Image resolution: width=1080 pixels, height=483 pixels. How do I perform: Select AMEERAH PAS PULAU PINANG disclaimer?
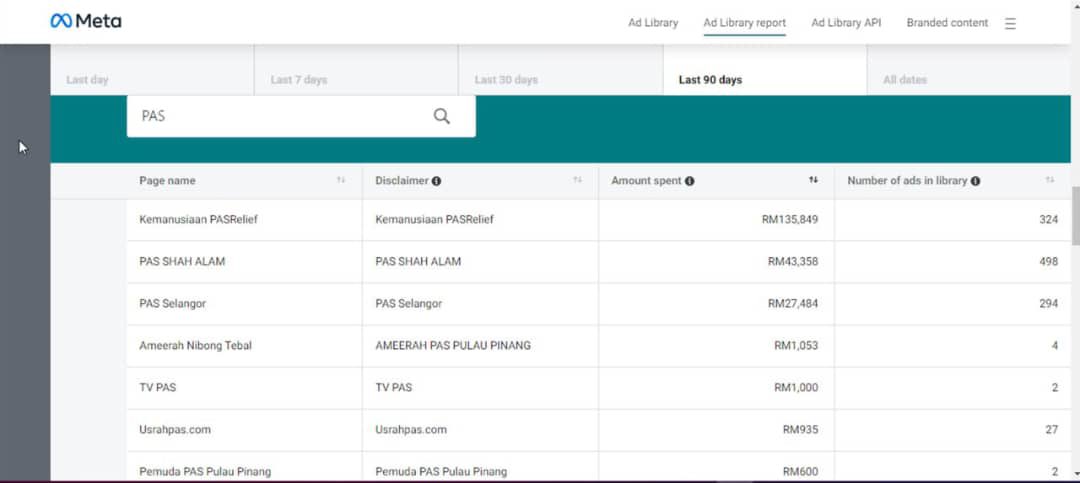pos(453,345)
